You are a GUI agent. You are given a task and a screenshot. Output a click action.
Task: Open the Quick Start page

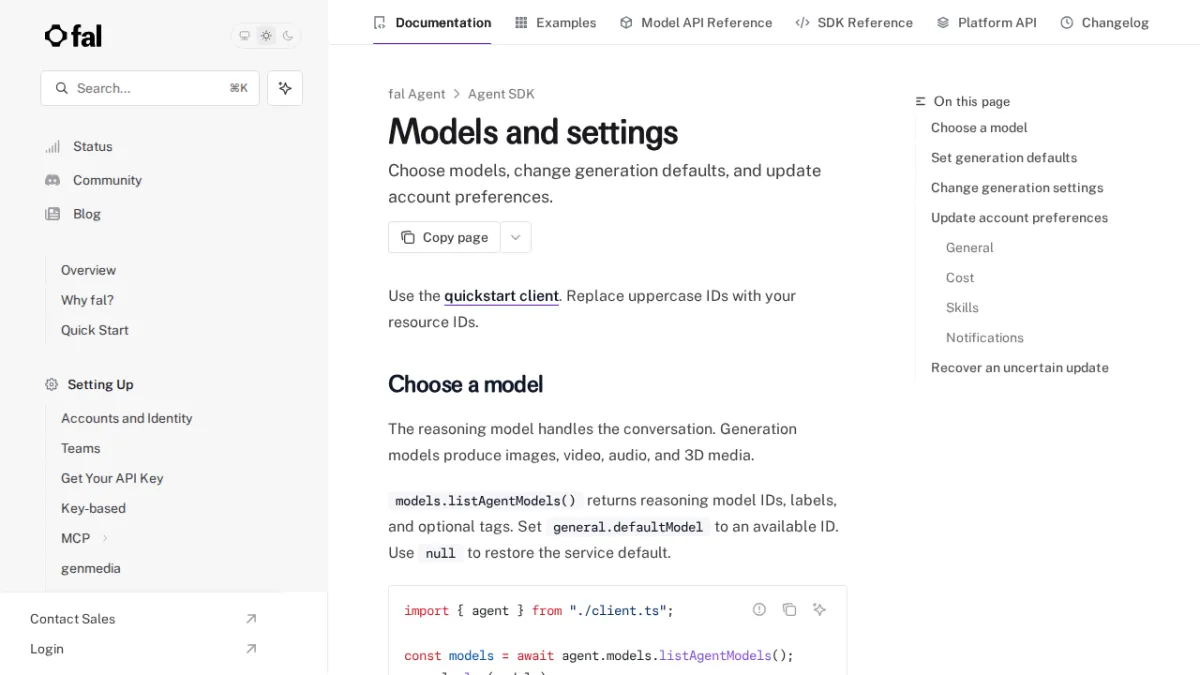click(95, 330)
